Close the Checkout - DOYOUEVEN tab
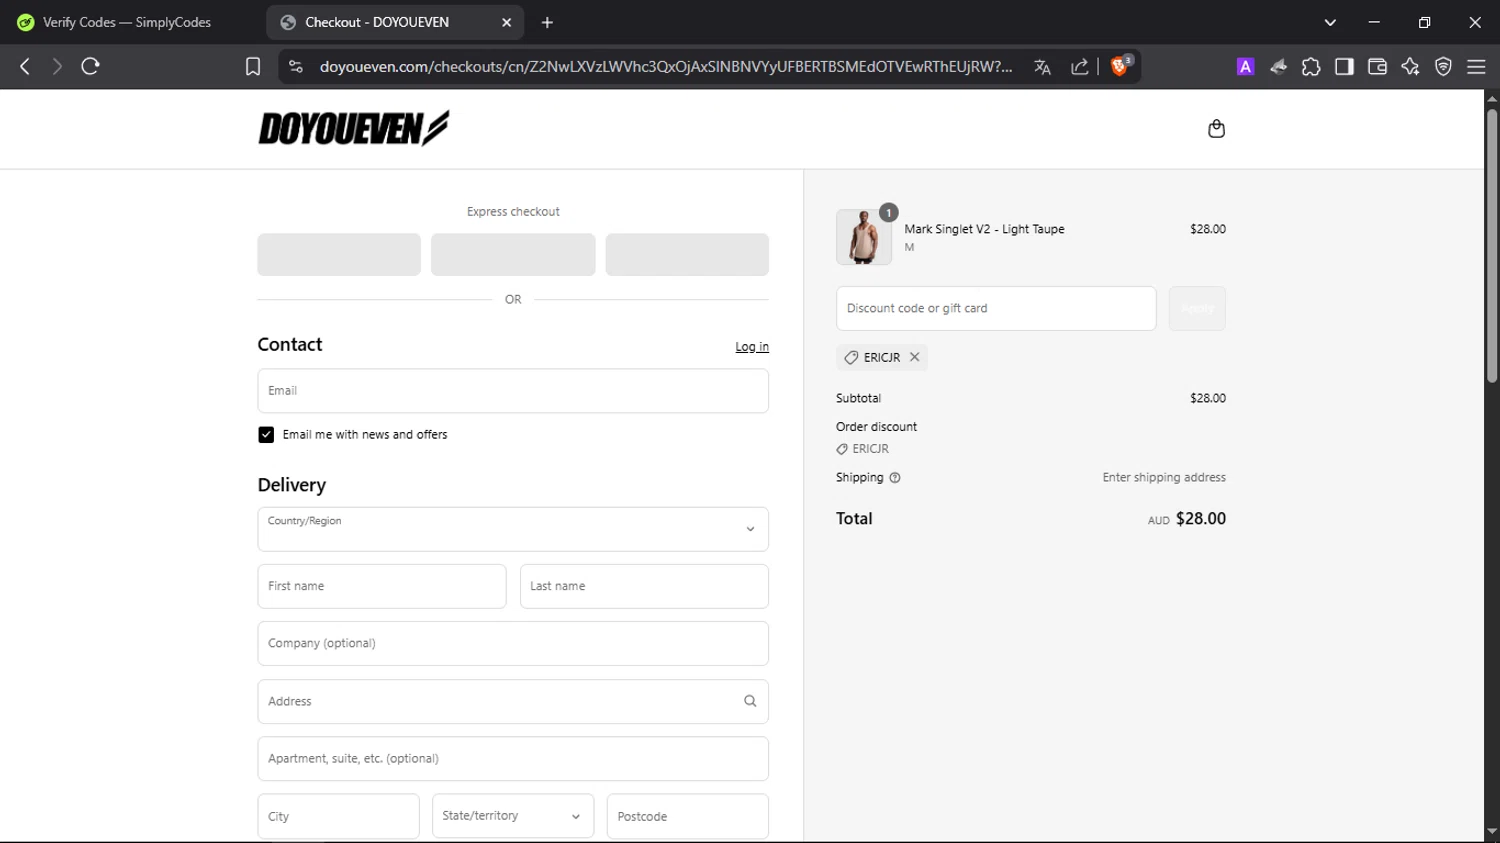The width and height of the screenshot is (1500, 843). pyautogui.click(x=506, y=22)
